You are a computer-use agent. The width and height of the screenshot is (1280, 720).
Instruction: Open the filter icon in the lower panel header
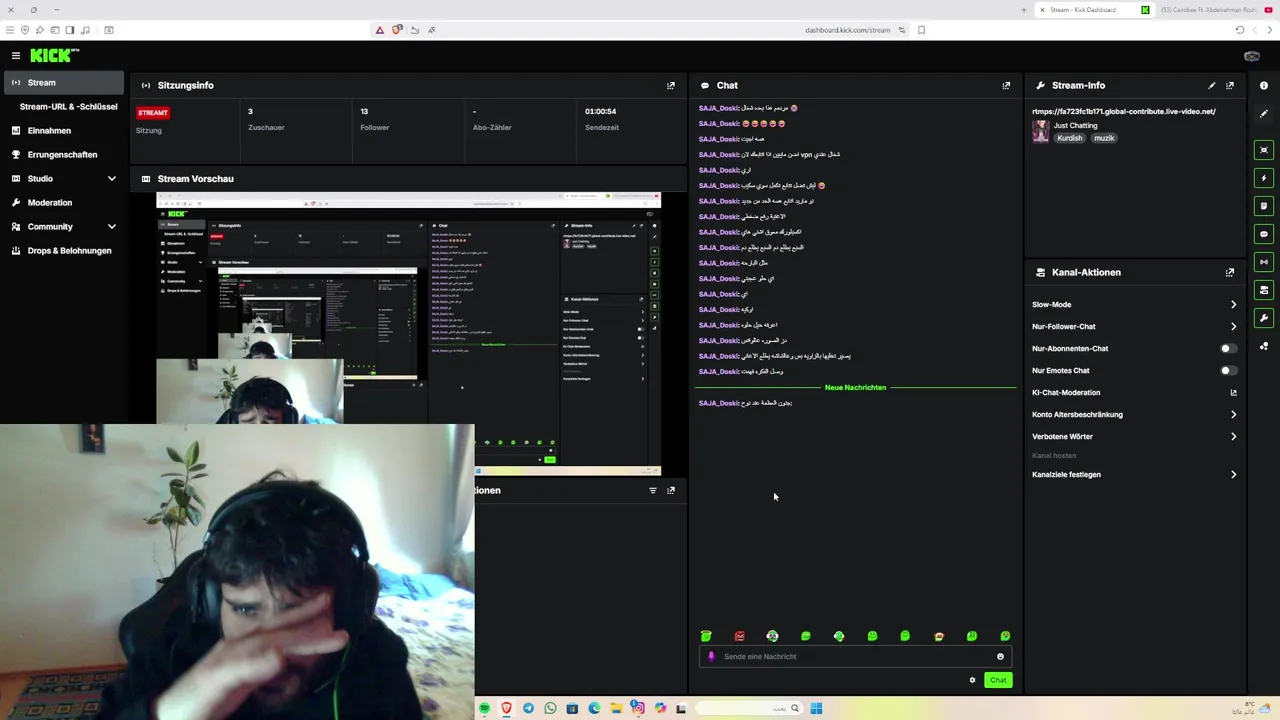tap(653, 491)
